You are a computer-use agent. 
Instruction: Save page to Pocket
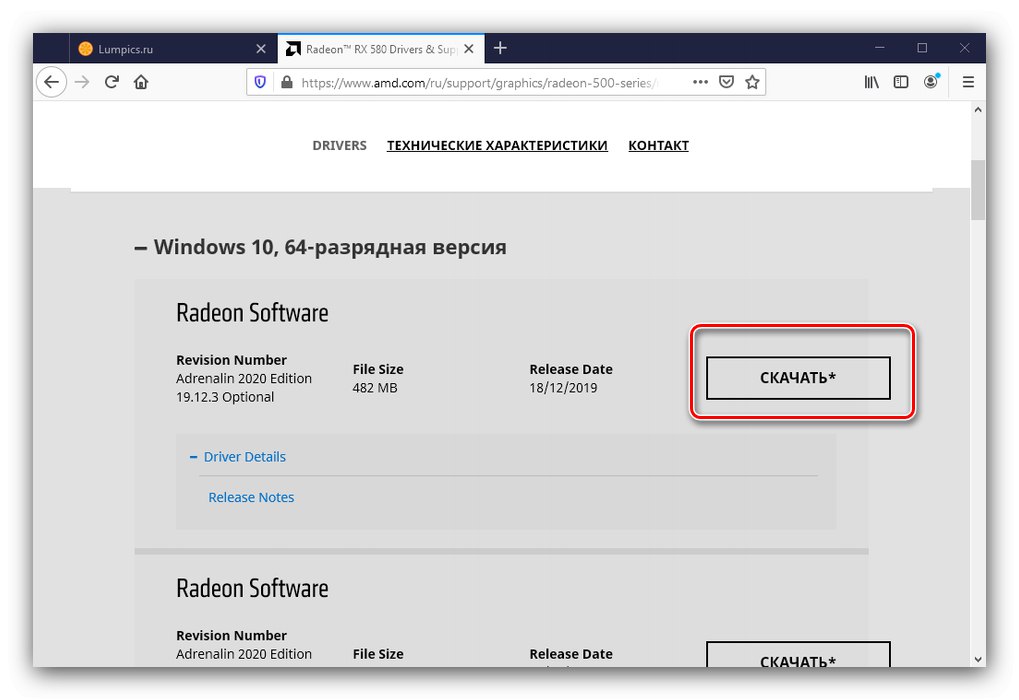click(727, 82)
